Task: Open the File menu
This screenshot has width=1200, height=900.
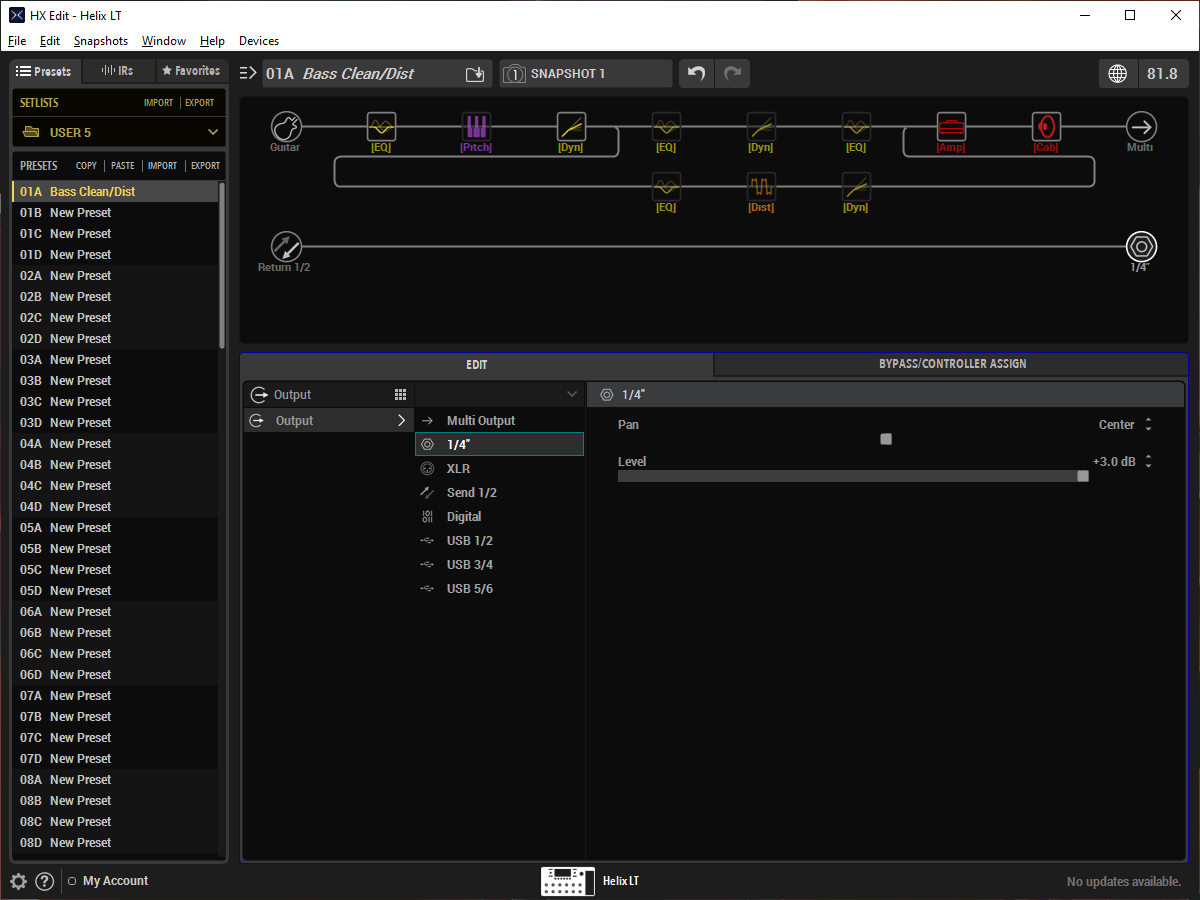Action: click(x=17, y=41)
